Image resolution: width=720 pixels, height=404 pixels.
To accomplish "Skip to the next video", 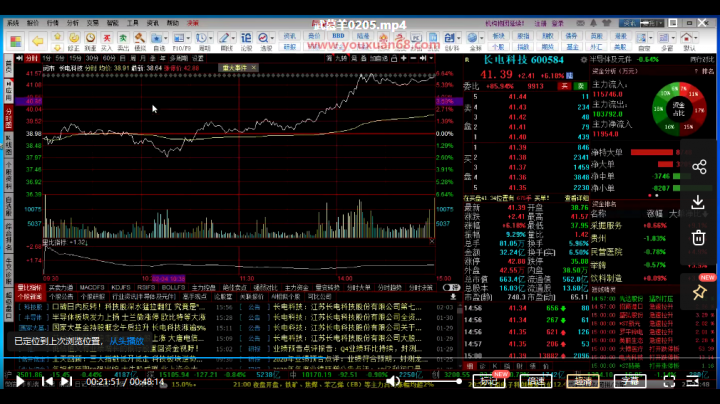I will tap(66, 381).
